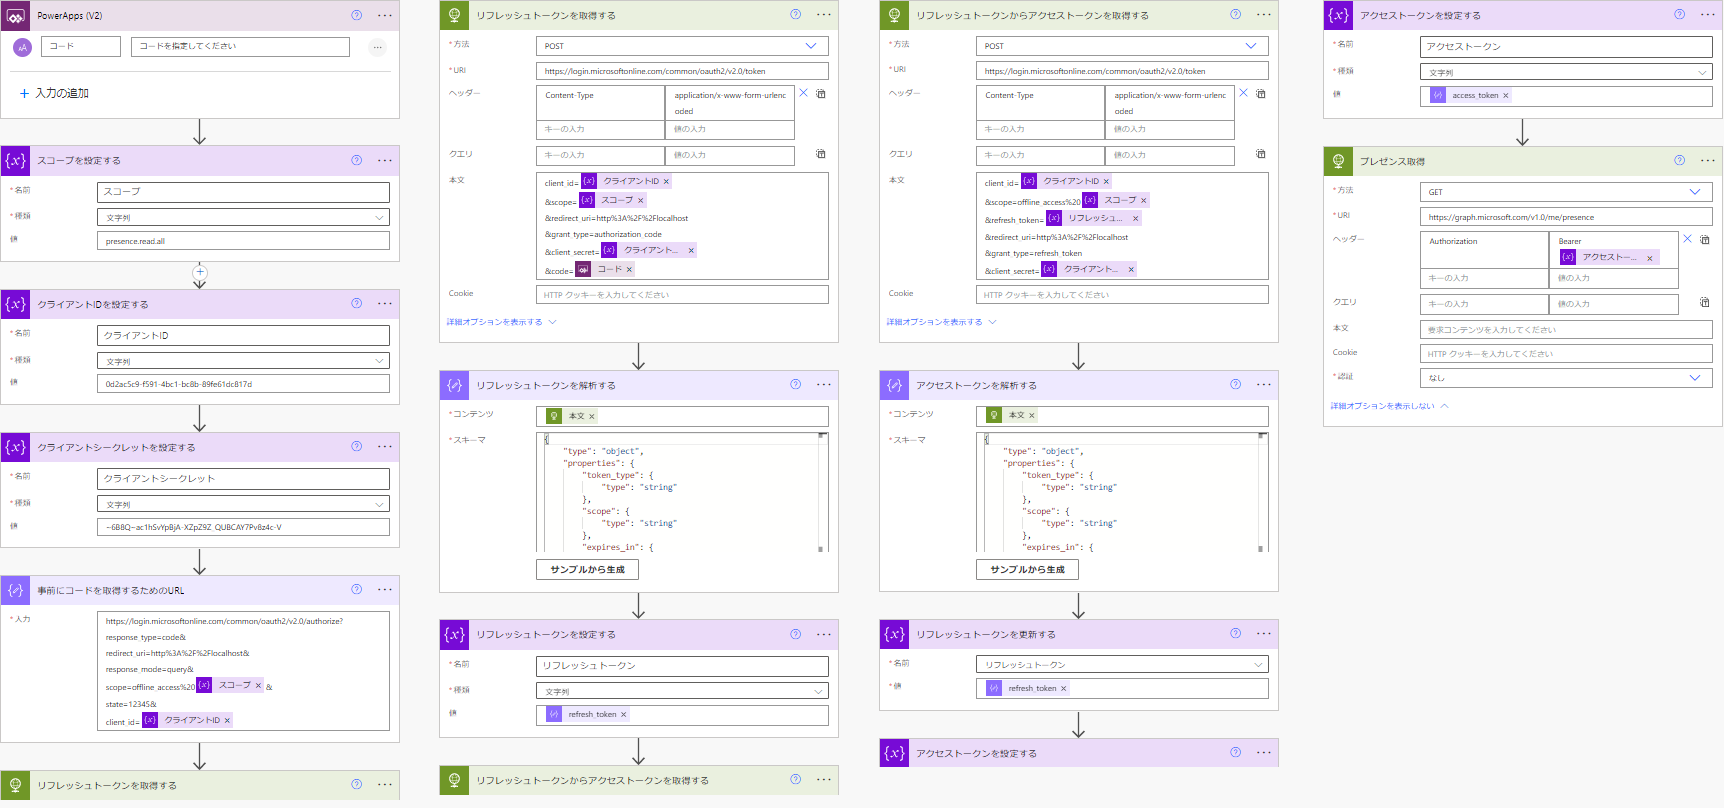Screen dimensions: 1724x808
Task: Click the presence.read.all value field
Action: [243, 241]
